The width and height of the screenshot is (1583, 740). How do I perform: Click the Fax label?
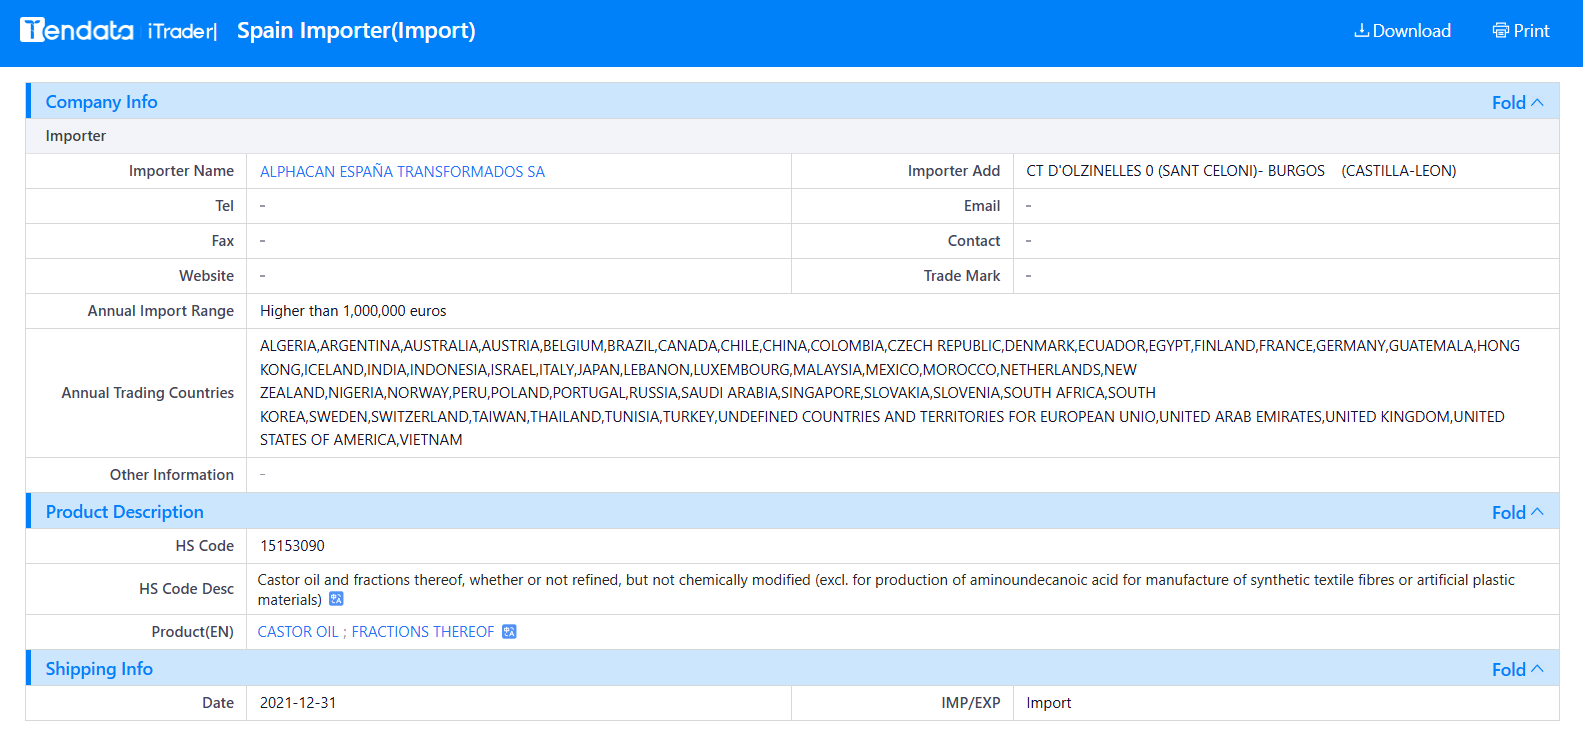pos(223,241)
